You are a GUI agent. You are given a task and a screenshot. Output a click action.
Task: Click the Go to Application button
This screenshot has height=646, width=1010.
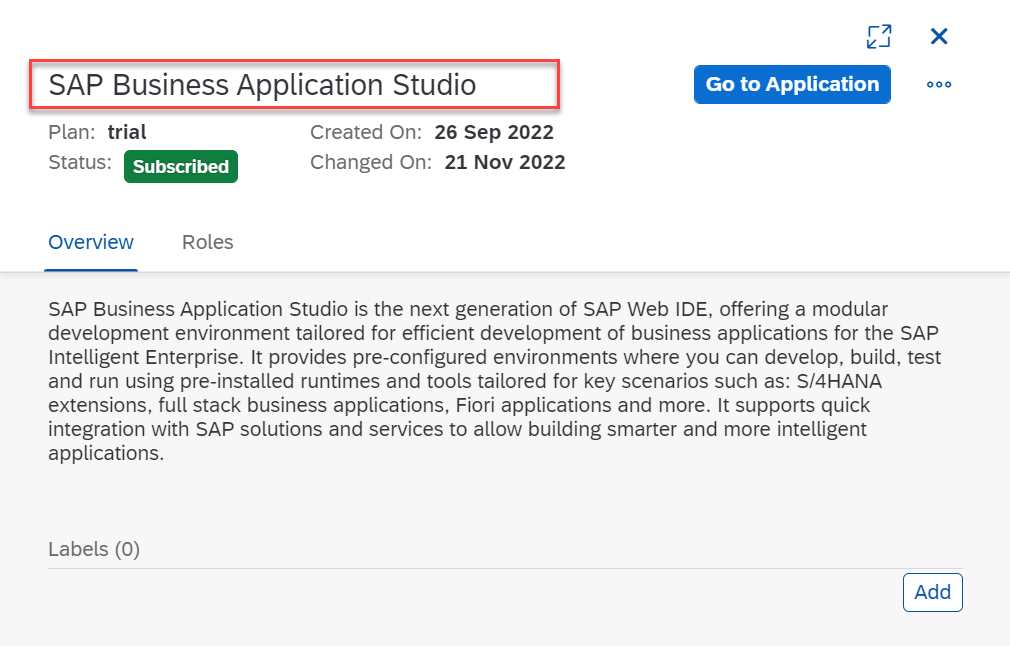791,85
